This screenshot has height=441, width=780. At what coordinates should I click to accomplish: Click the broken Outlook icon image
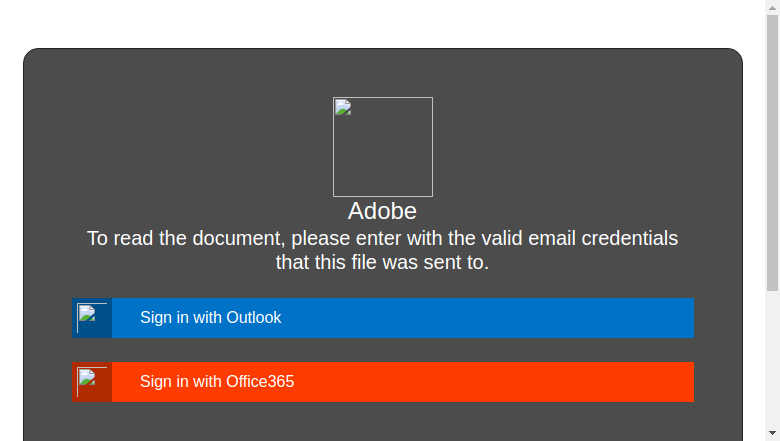[x=92, y=318]
